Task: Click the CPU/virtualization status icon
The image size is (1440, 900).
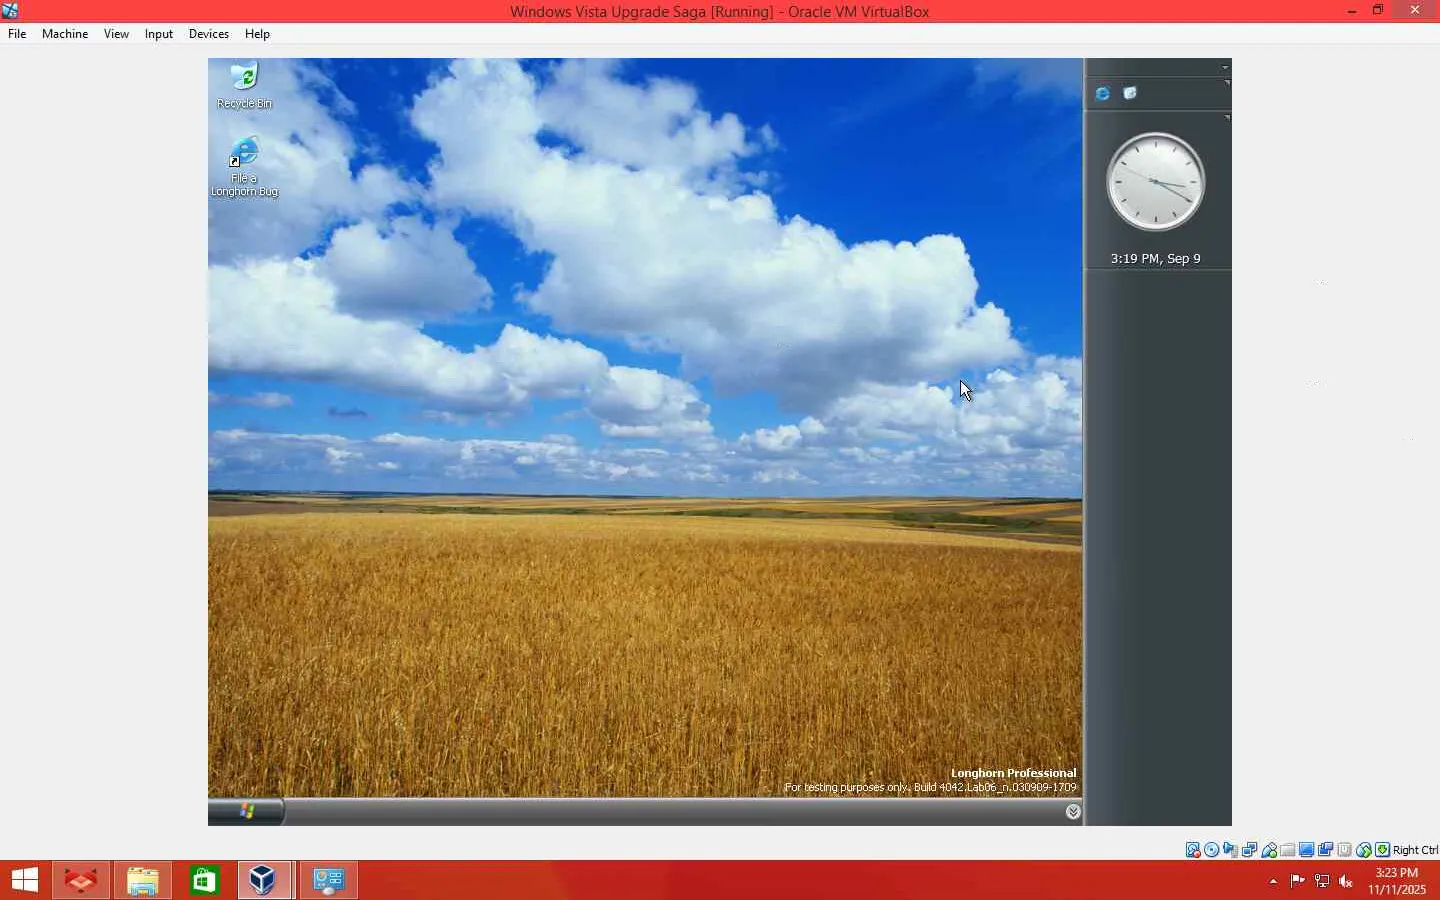Action: (x=1345, y=850)
